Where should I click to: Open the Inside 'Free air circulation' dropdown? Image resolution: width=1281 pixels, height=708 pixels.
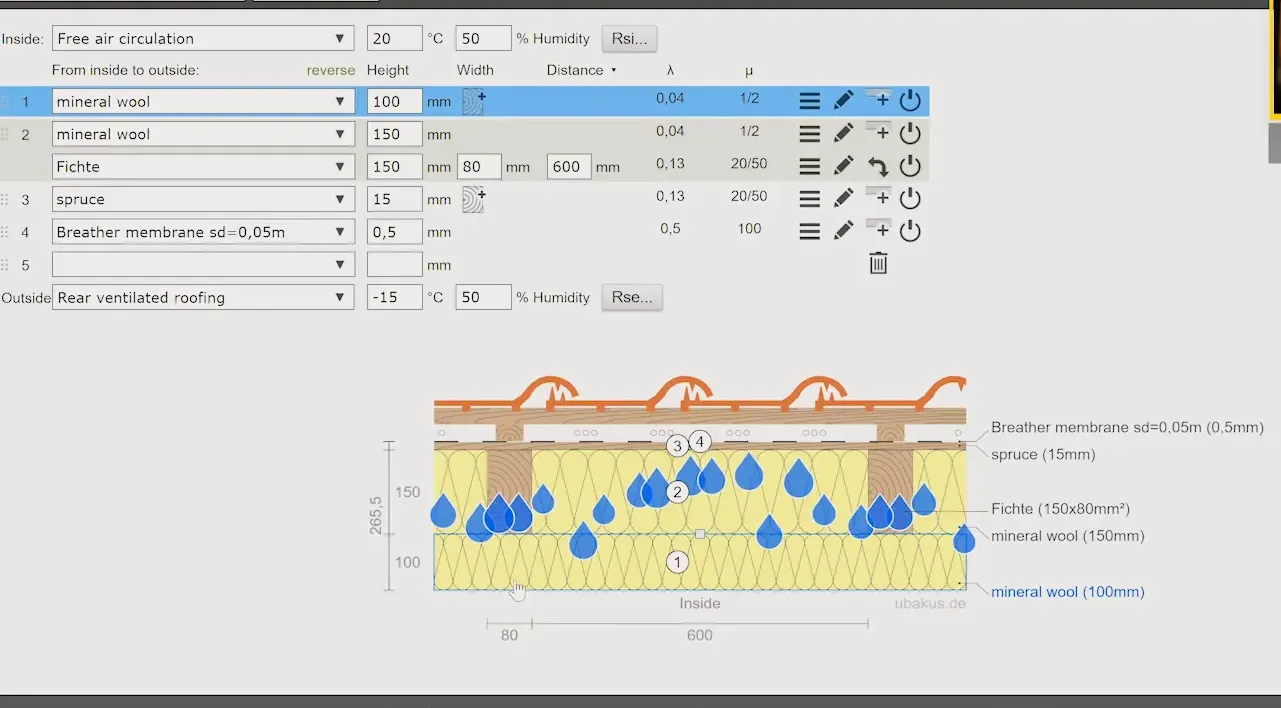[x=202, y=39]
